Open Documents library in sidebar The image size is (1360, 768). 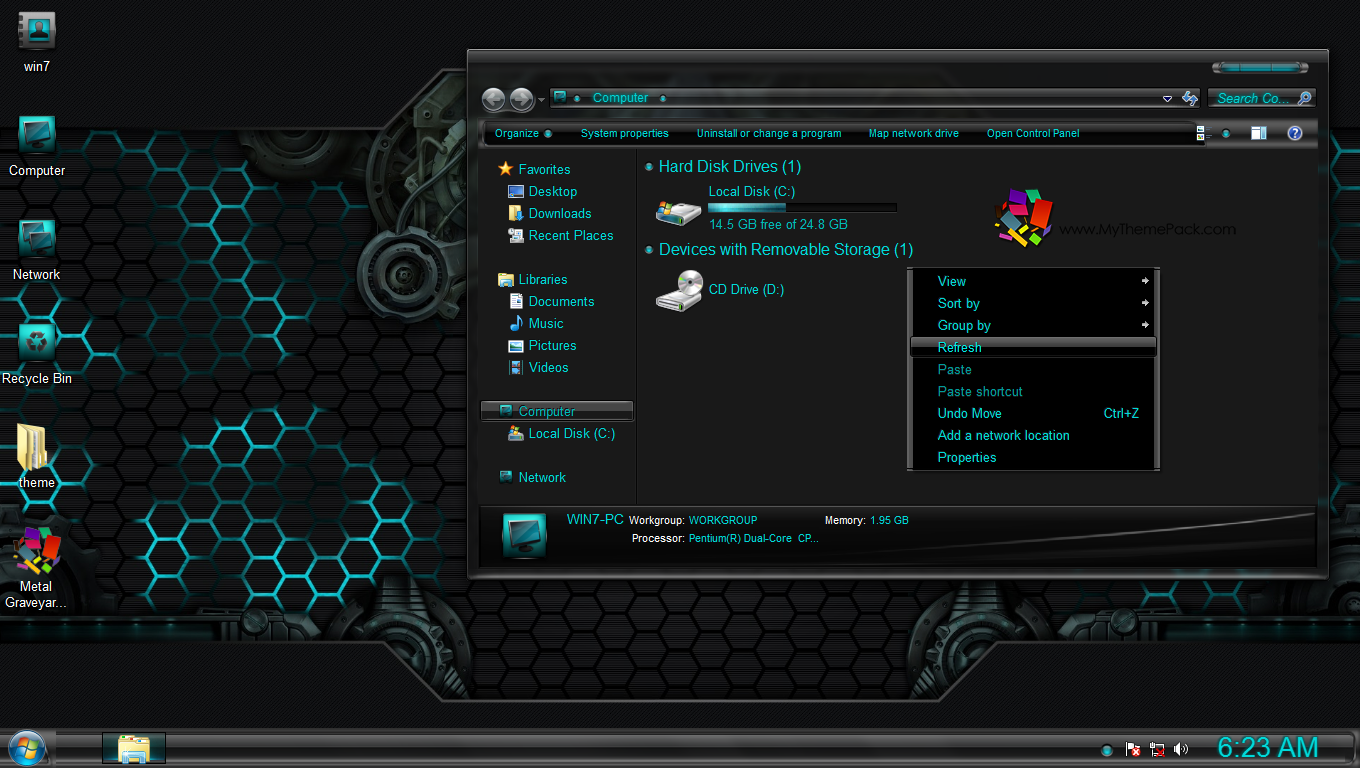tap(551, 301)
